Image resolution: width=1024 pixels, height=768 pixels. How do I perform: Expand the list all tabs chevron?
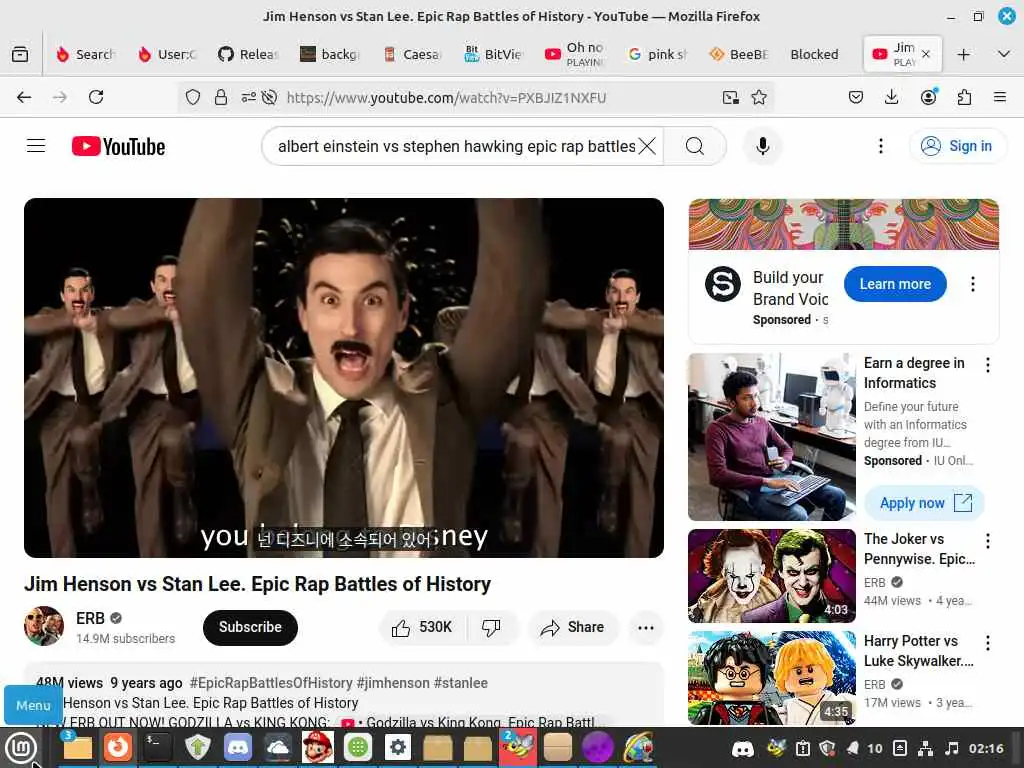point(1004,54)
